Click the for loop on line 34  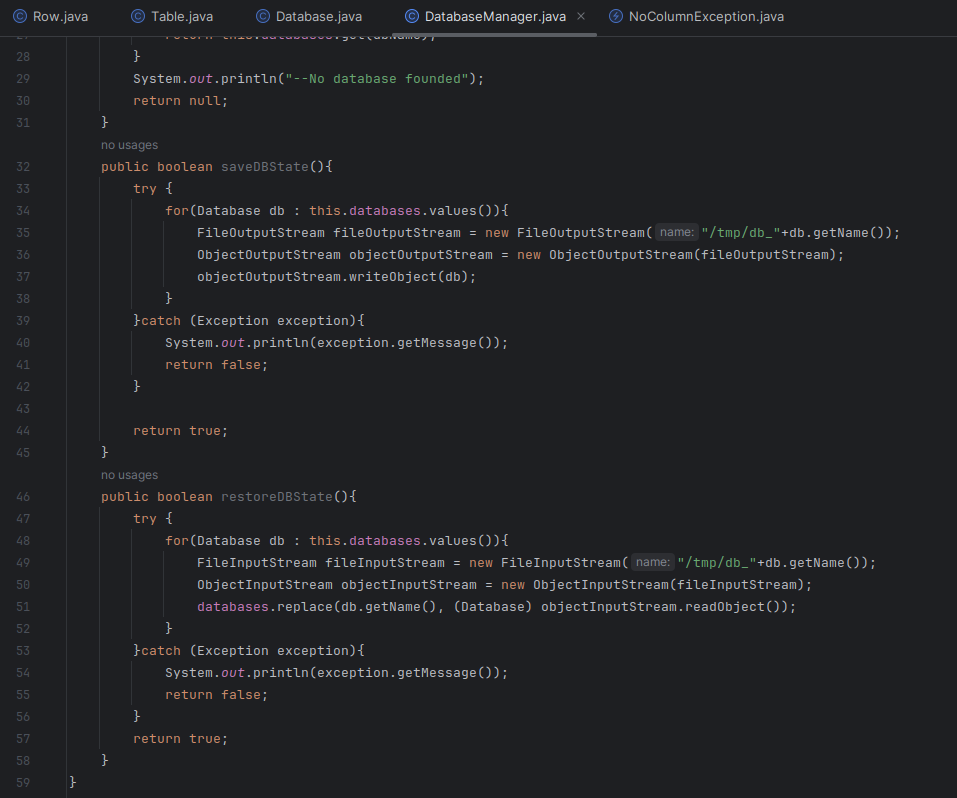(337, 211)
